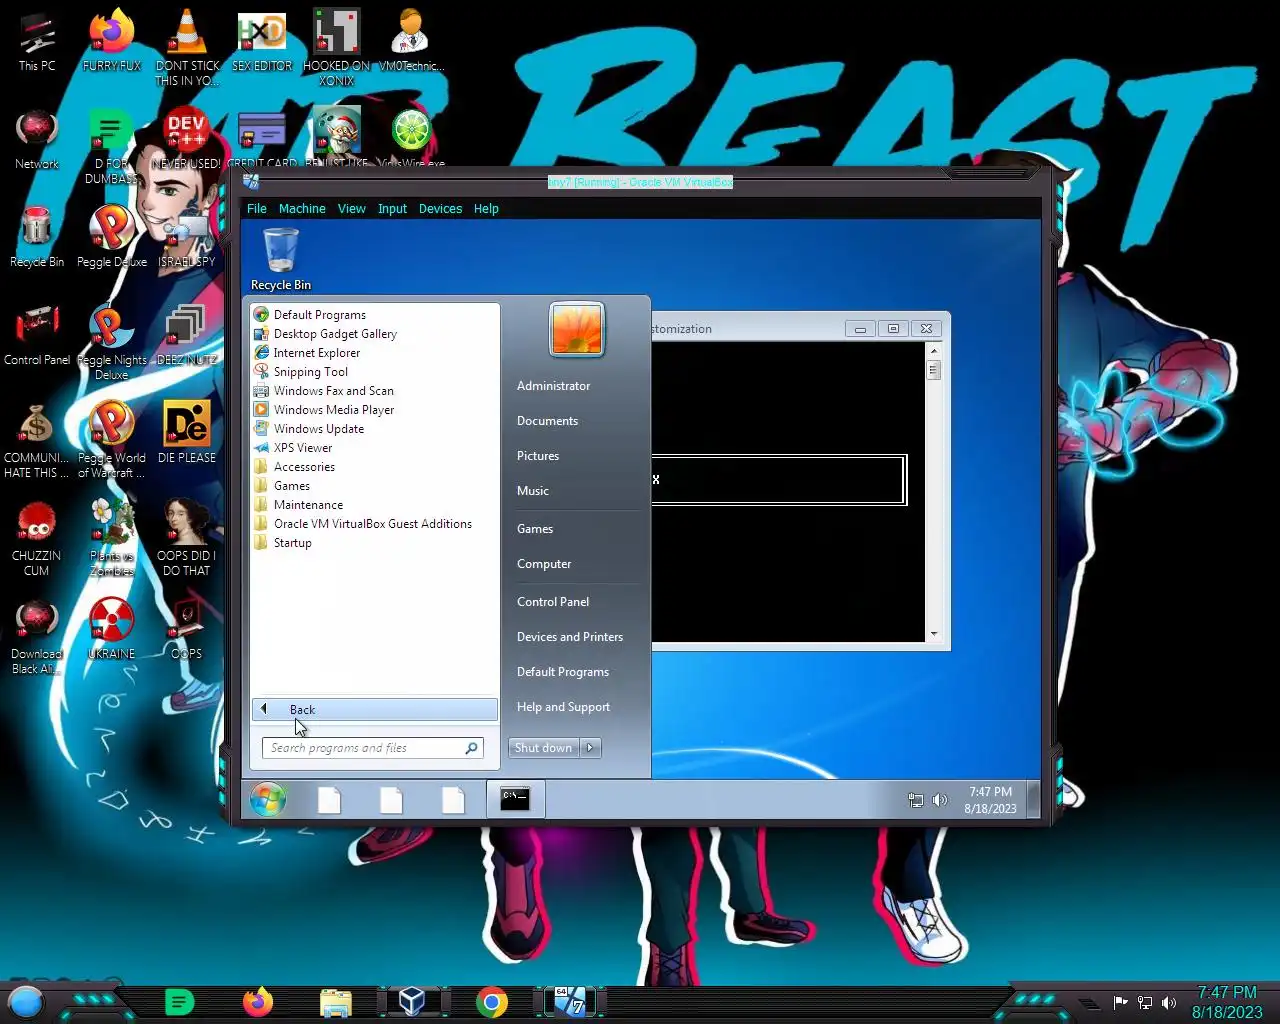This screenshot has width=1280, height=1024.
Task: Open HOOKED ON XONIX desktop shortcut
Action: point(337,47)
